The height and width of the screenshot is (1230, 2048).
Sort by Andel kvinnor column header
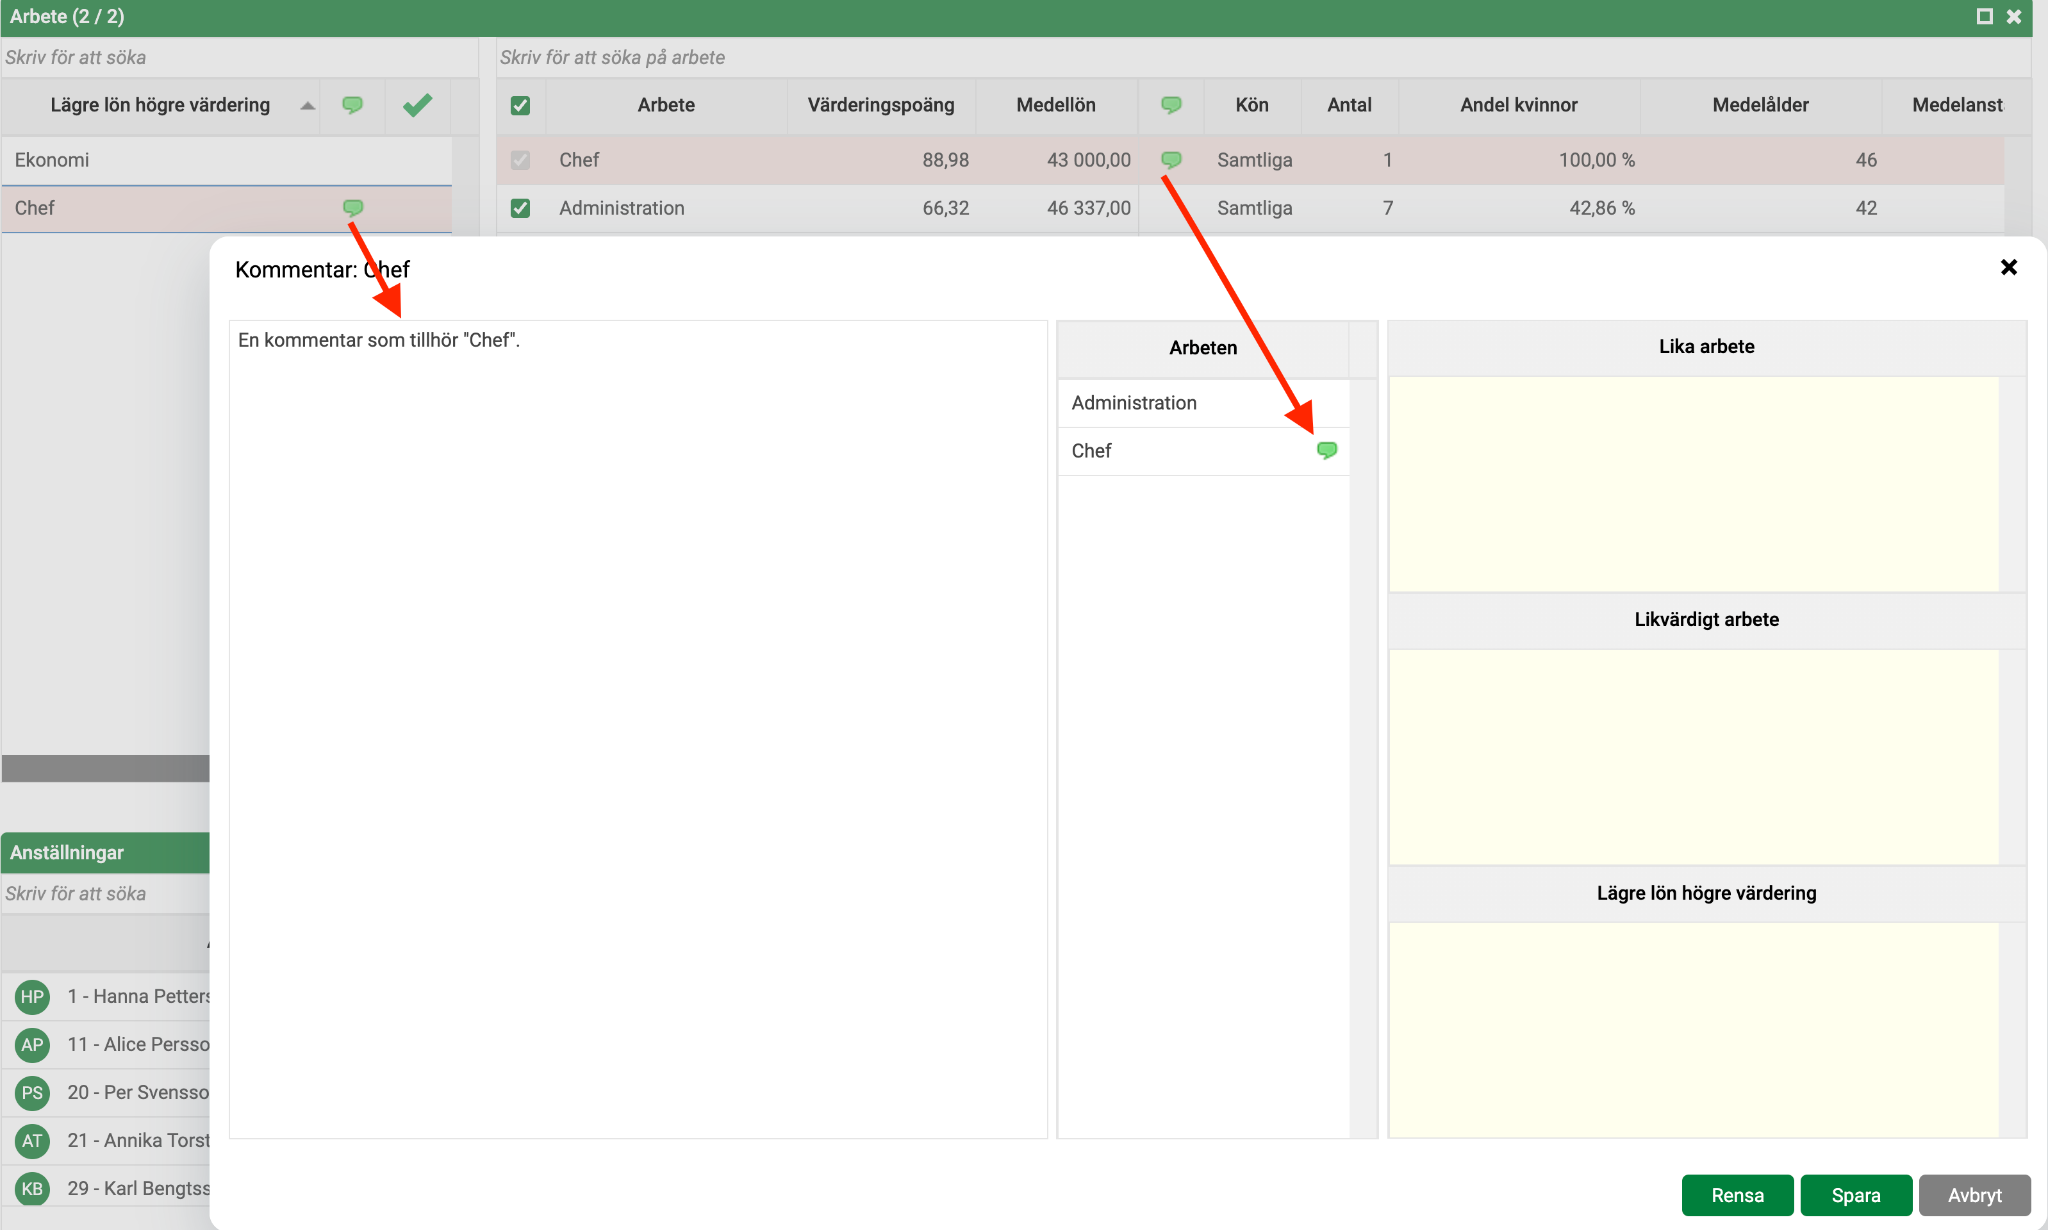click(1519, 105)
